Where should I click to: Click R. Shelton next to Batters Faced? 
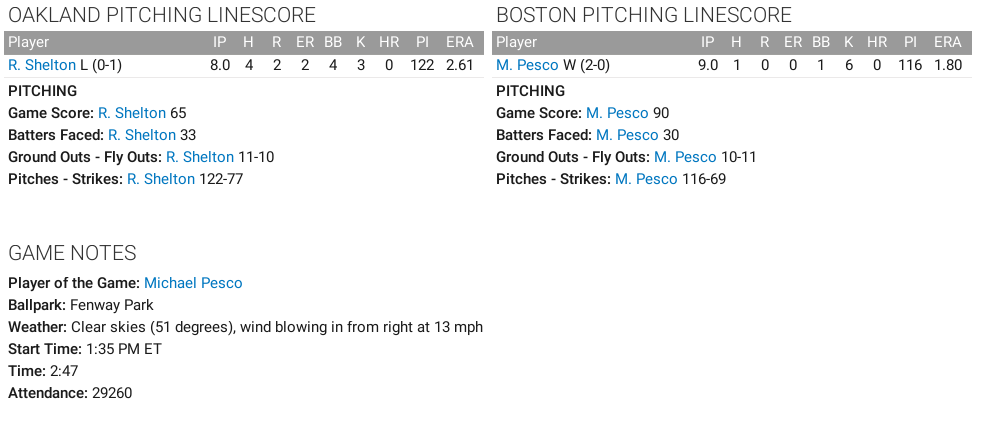(142, 135)
